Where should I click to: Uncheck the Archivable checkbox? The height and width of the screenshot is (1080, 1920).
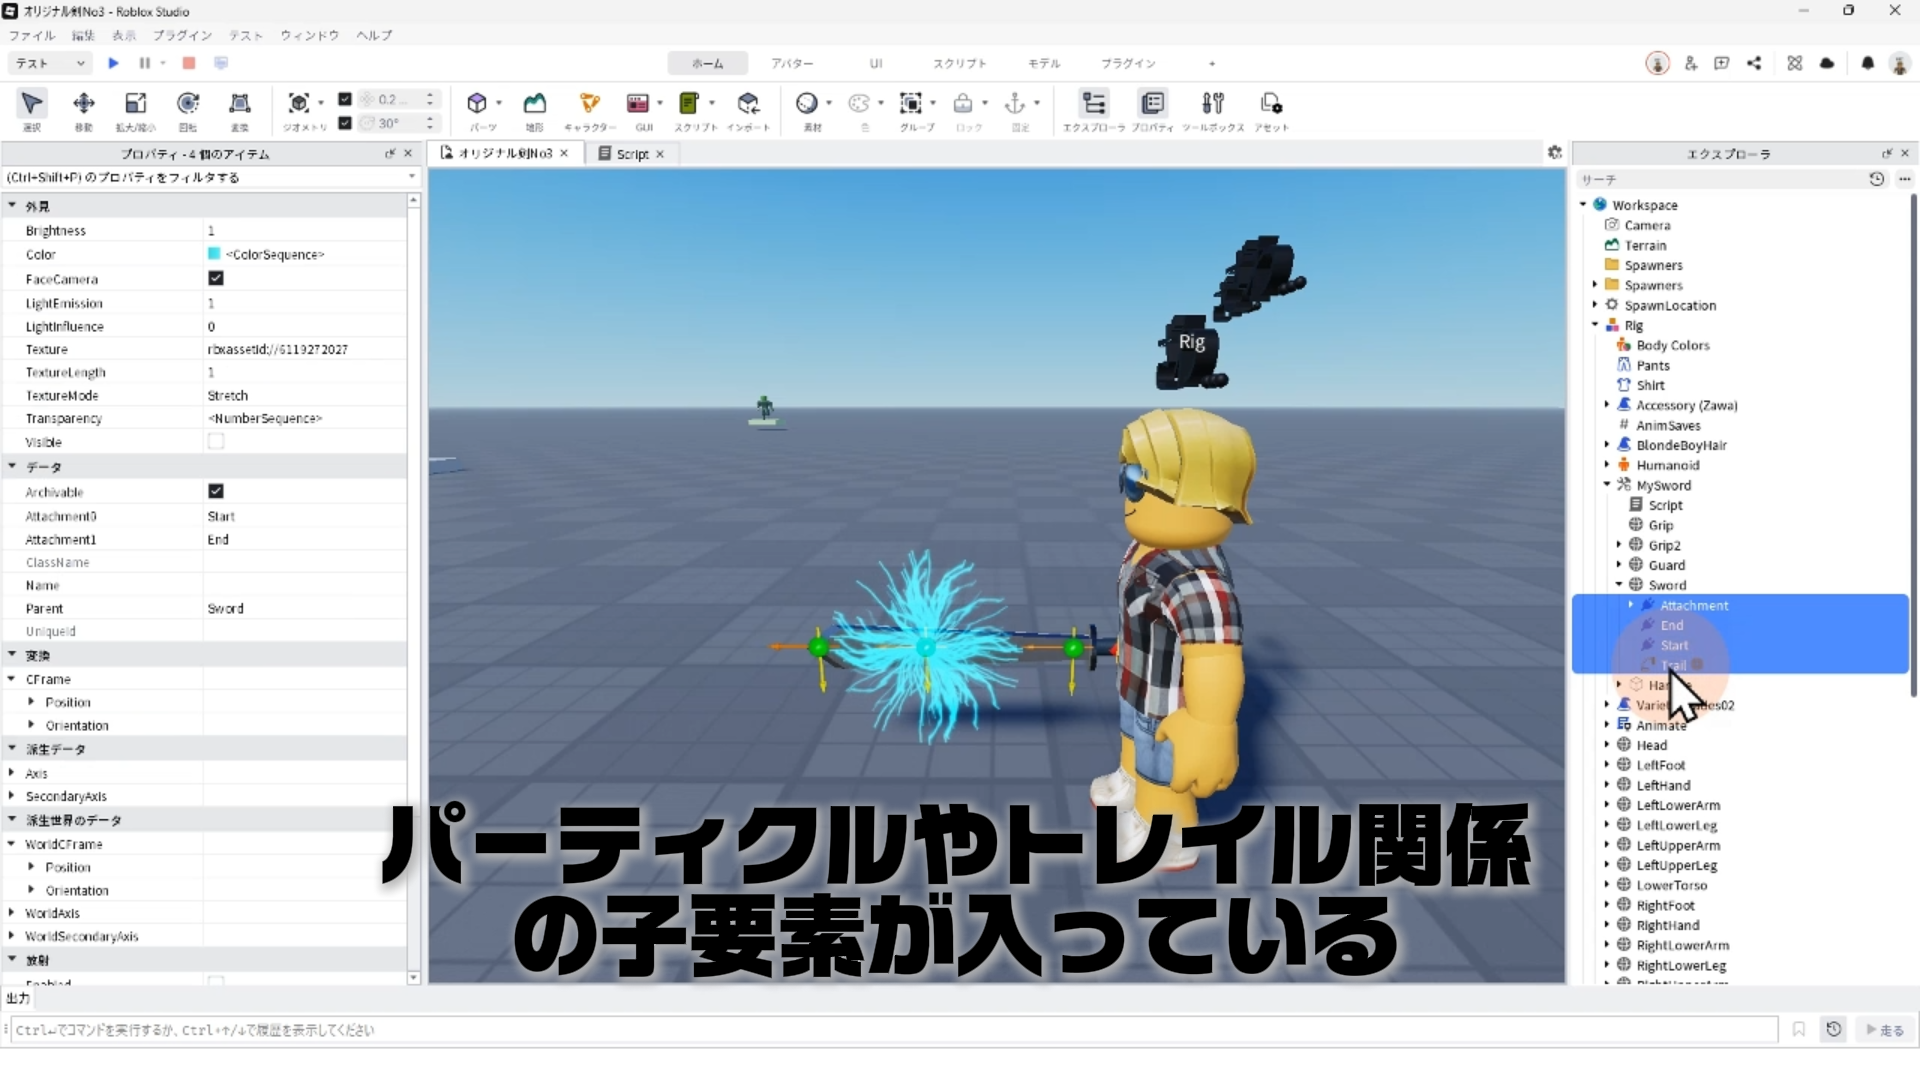pyautogui.click(x=216, y=491)
